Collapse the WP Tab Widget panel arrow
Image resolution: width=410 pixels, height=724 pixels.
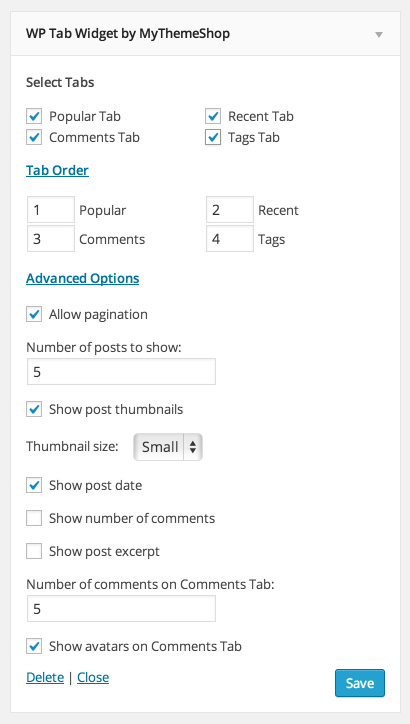click(x=379, y=35)
